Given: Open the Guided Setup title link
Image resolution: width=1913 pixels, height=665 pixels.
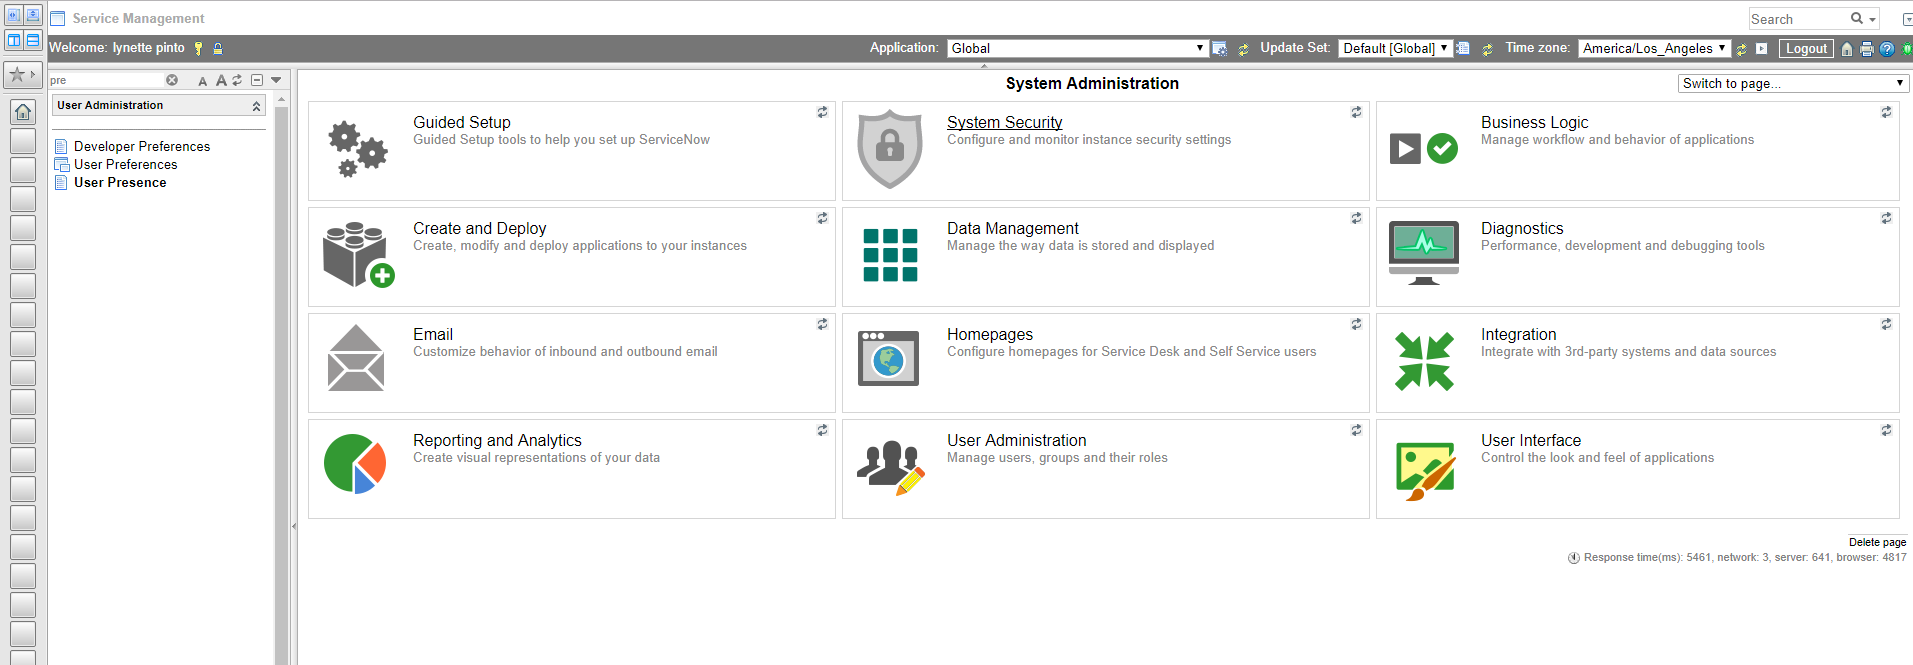Looking at the screenshot, I should click(x=461, y=122).
